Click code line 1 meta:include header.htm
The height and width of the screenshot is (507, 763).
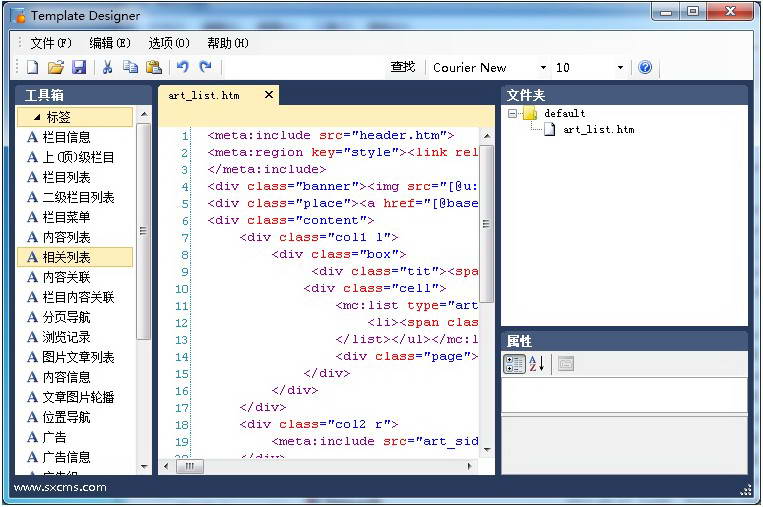coord(330,135)
